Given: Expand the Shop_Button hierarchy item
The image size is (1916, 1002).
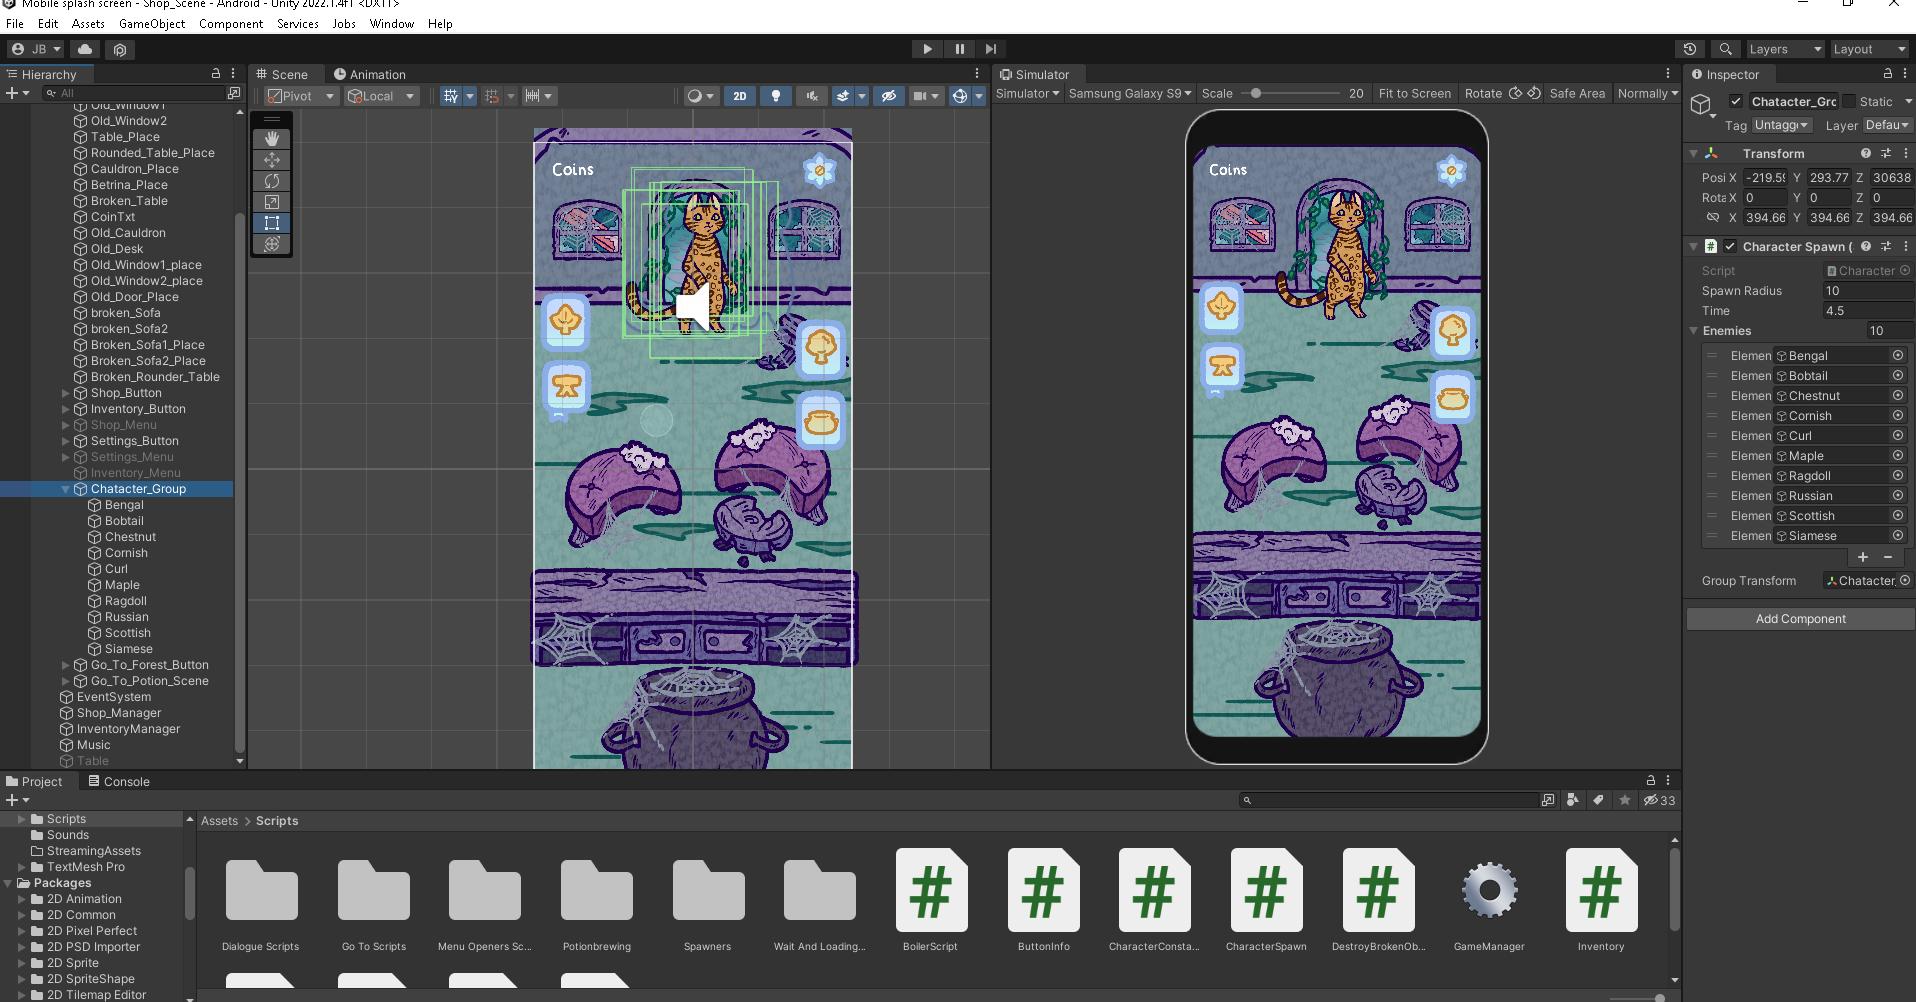Looking at the screenshot, I should 66,393.
